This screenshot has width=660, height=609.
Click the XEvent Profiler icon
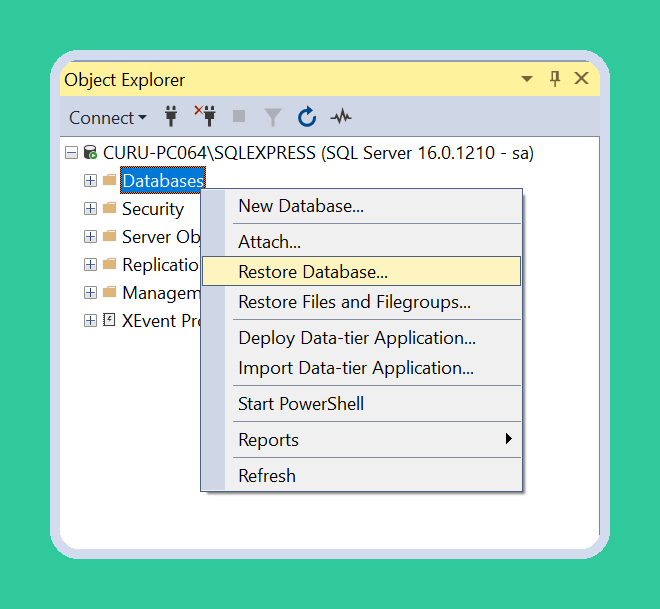pyautogui.click(x=109, y=320)
